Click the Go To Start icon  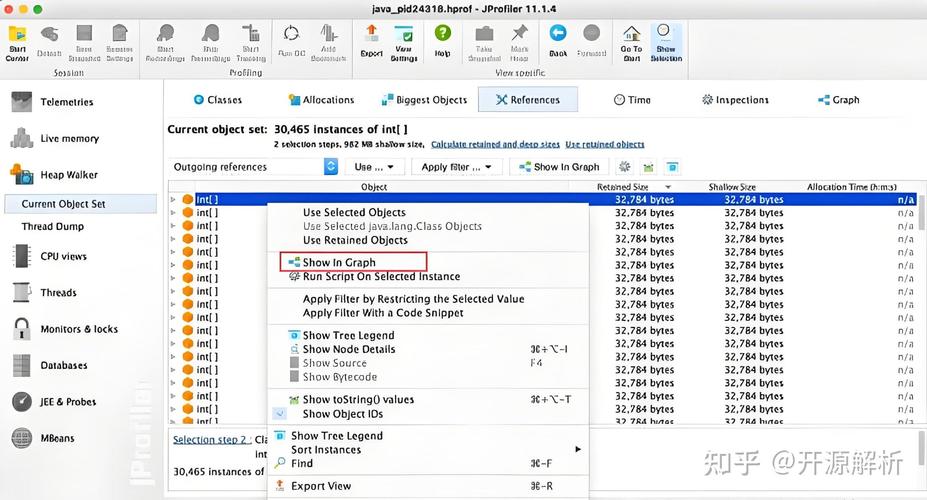pos(631,40)
